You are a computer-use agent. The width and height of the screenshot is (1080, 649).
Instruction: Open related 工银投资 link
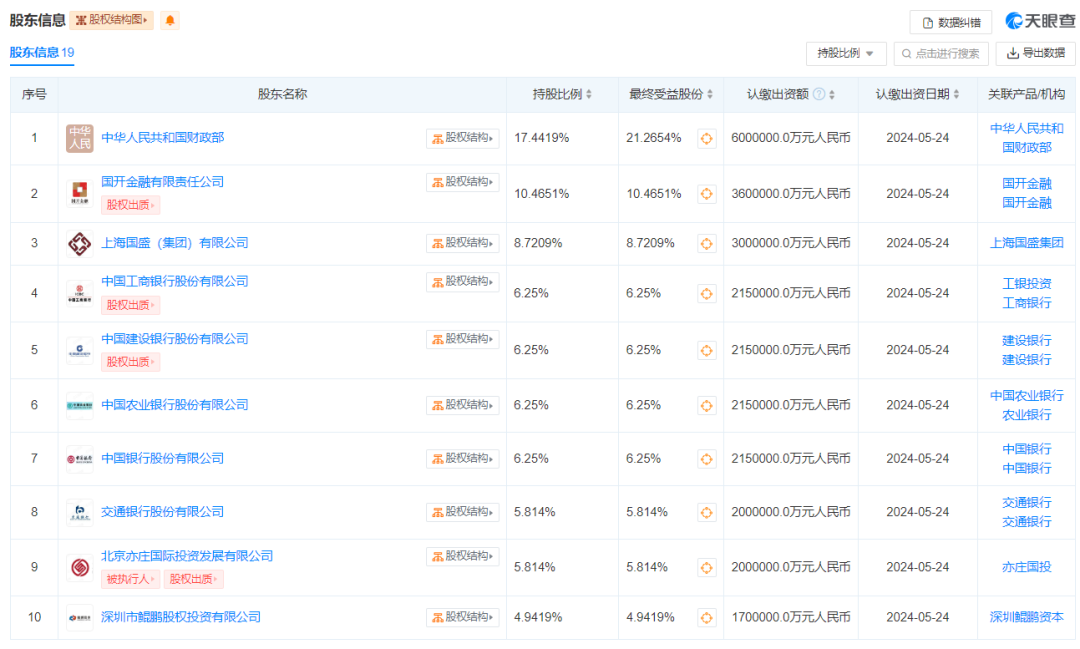tap(1026, 284)
